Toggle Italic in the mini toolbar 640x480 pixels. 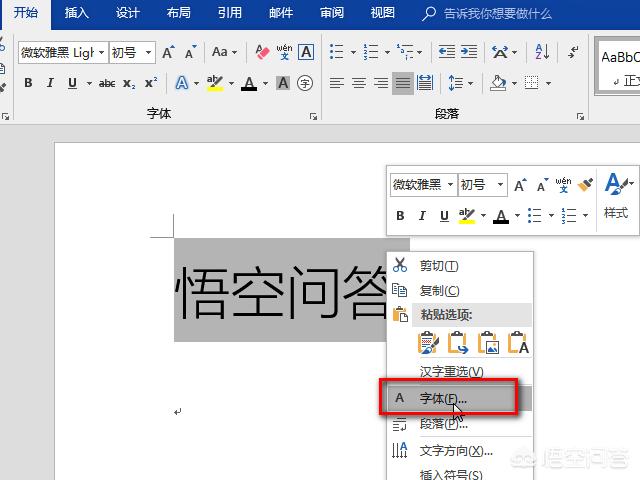tap(422, 216)
